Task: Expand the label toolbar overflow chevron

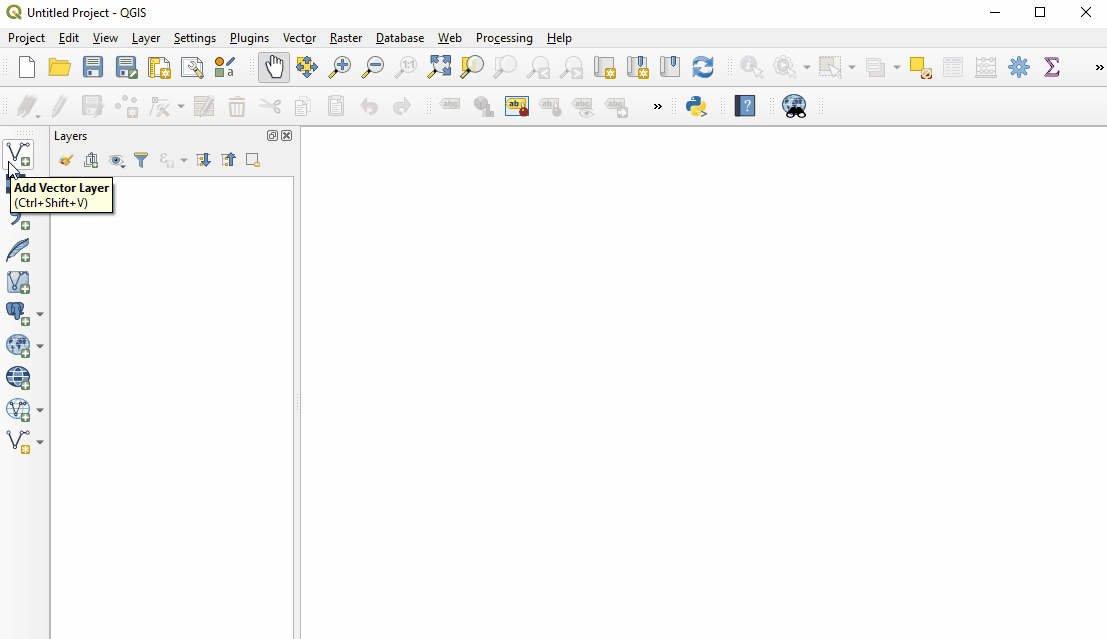Action: [x=657, y=107]
